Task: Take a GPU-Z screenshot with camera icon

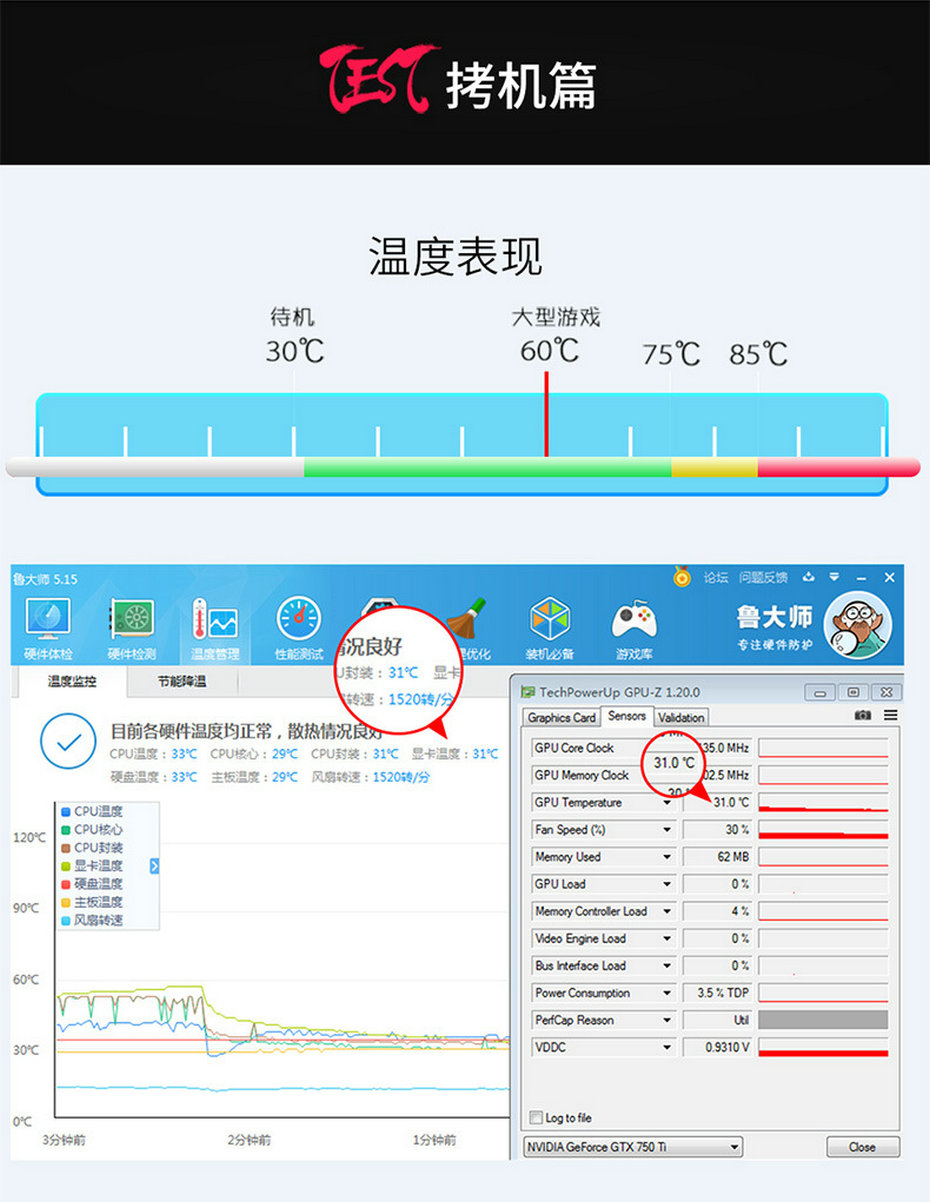Action: (x=863, y=716)
